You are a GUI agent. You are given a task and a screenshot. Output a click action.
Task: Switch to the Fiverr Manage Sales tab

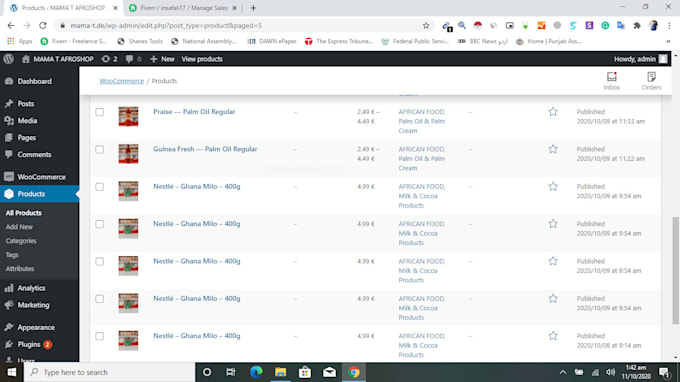click(184, 8)
